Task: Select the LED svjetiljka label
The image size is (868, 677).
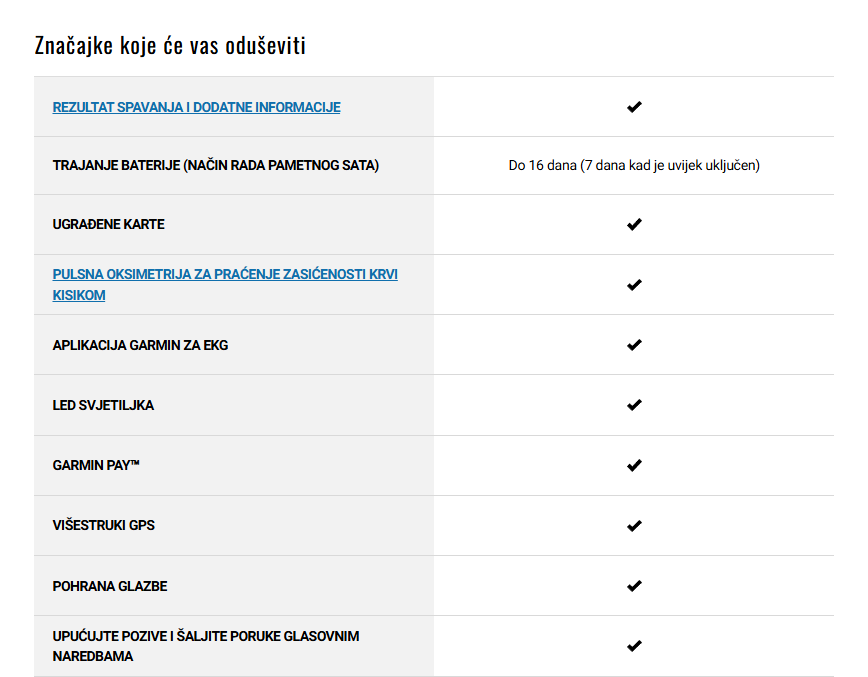Action: click(103, 405)
